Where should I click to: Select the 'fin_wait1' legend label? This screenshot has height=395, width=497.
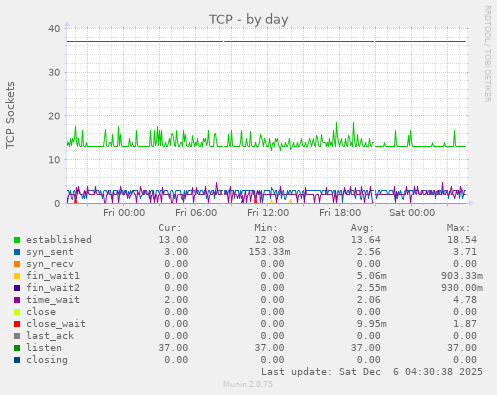point(53,276)
